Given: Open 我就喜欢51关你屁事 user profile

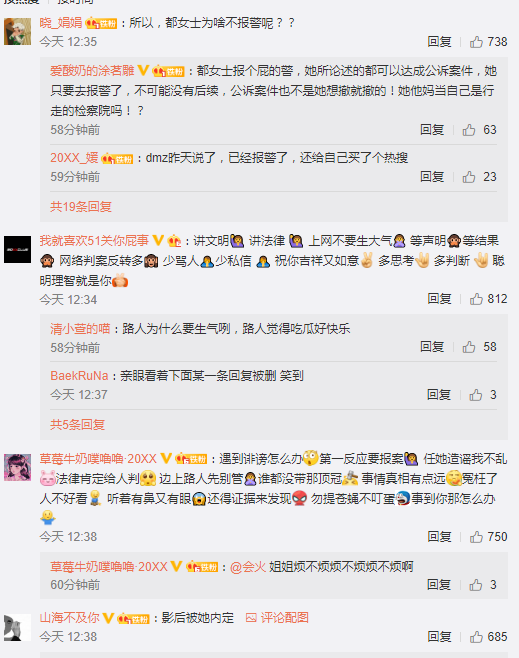Looking at the screenshot, I should (x=94, y=240).
